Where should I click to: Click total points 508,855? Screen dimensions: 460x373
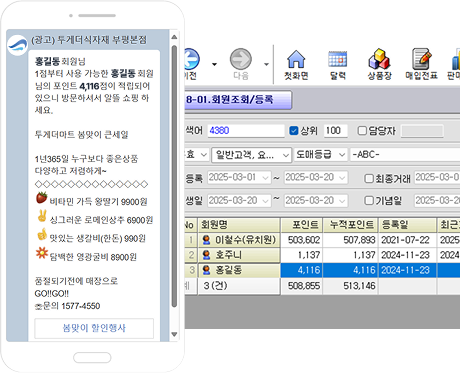pyautogui.click(x=302, y=286)
